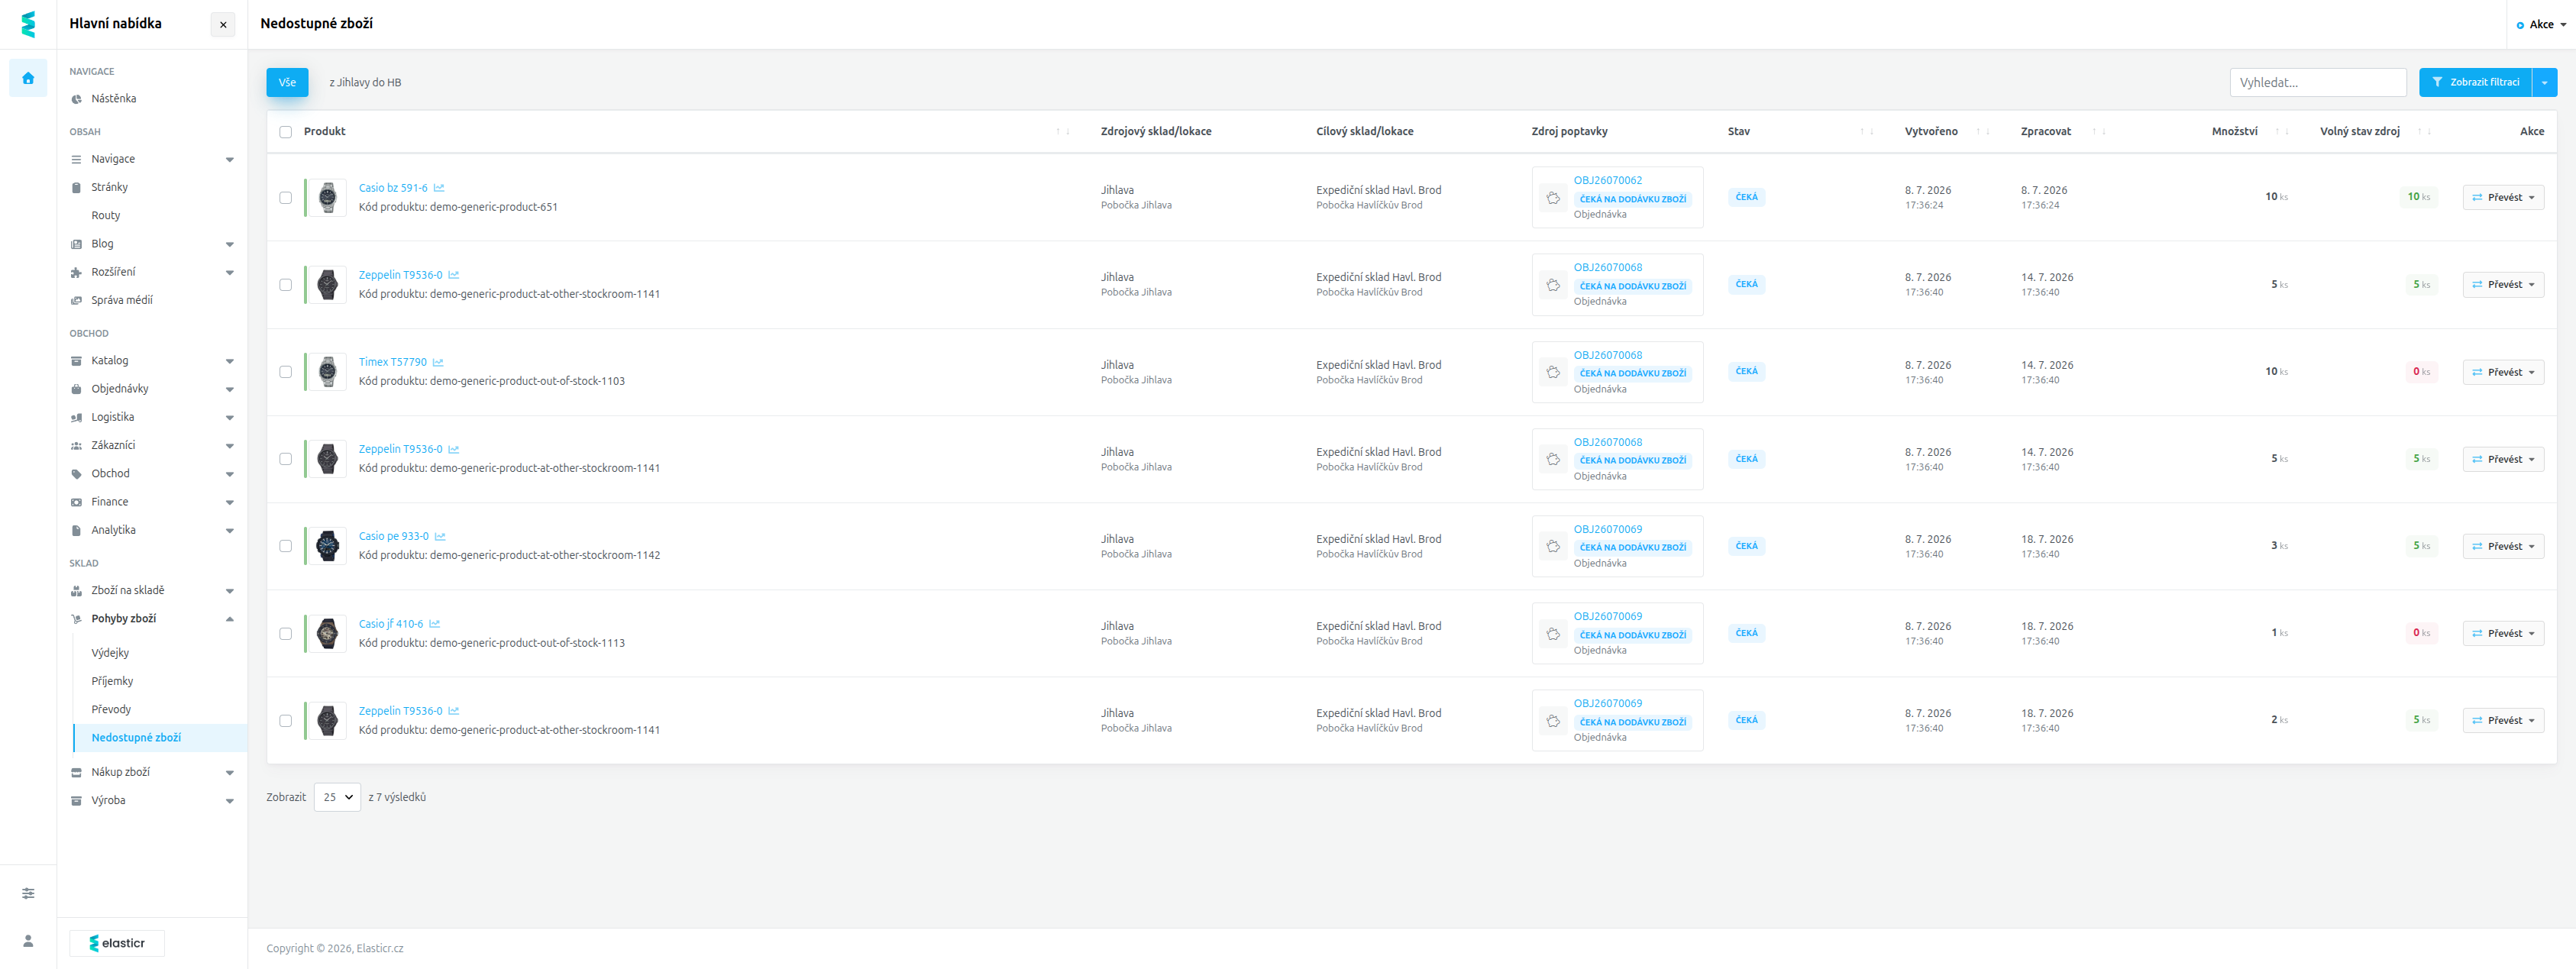The image size is (2576, 969).
Task: Click the chart icon beside Timex T57790
Action: [x=438, y=362]
